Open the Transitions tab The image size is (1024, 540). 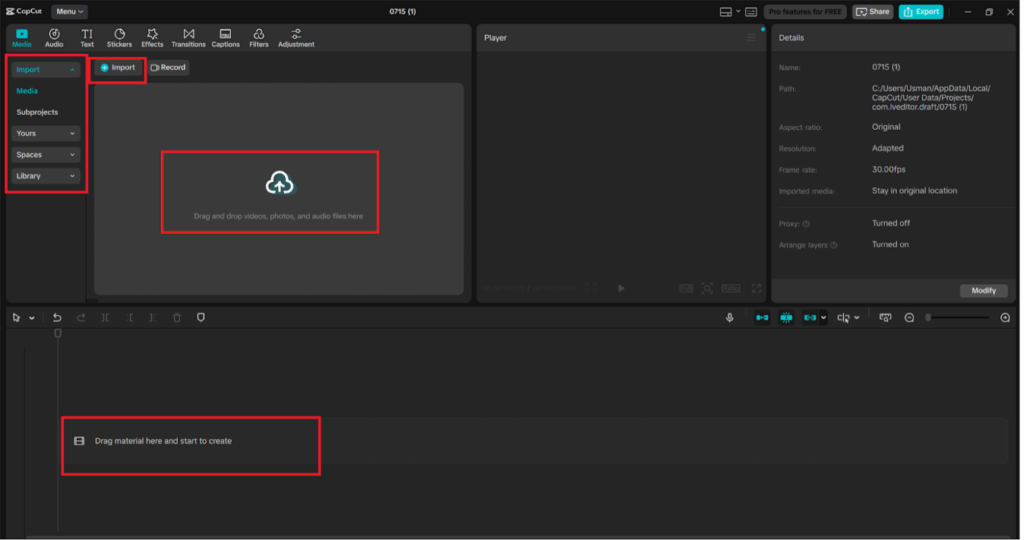click(x=188, y=38)
